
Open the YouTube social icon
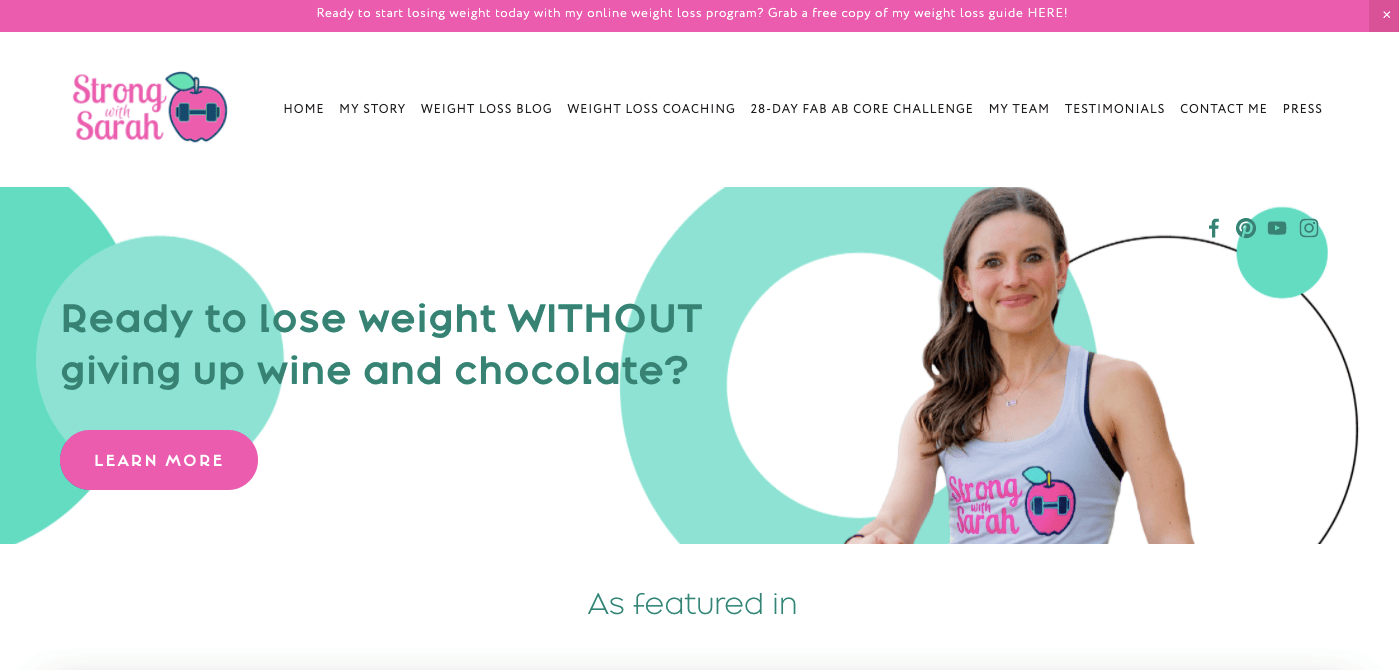(x=1277, y=228)
